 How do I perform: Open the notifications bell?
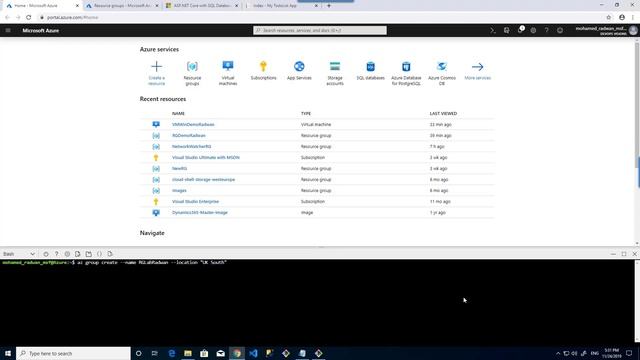tap(520, 30)
